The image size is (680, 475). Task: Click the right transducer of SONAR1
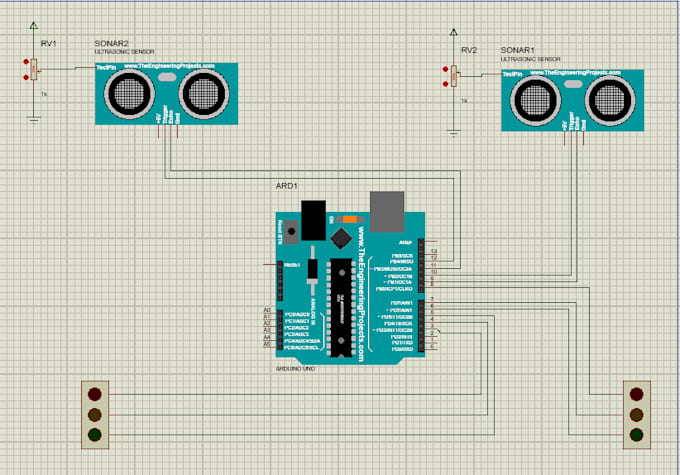pyautogui.click(x=610, y=101)
